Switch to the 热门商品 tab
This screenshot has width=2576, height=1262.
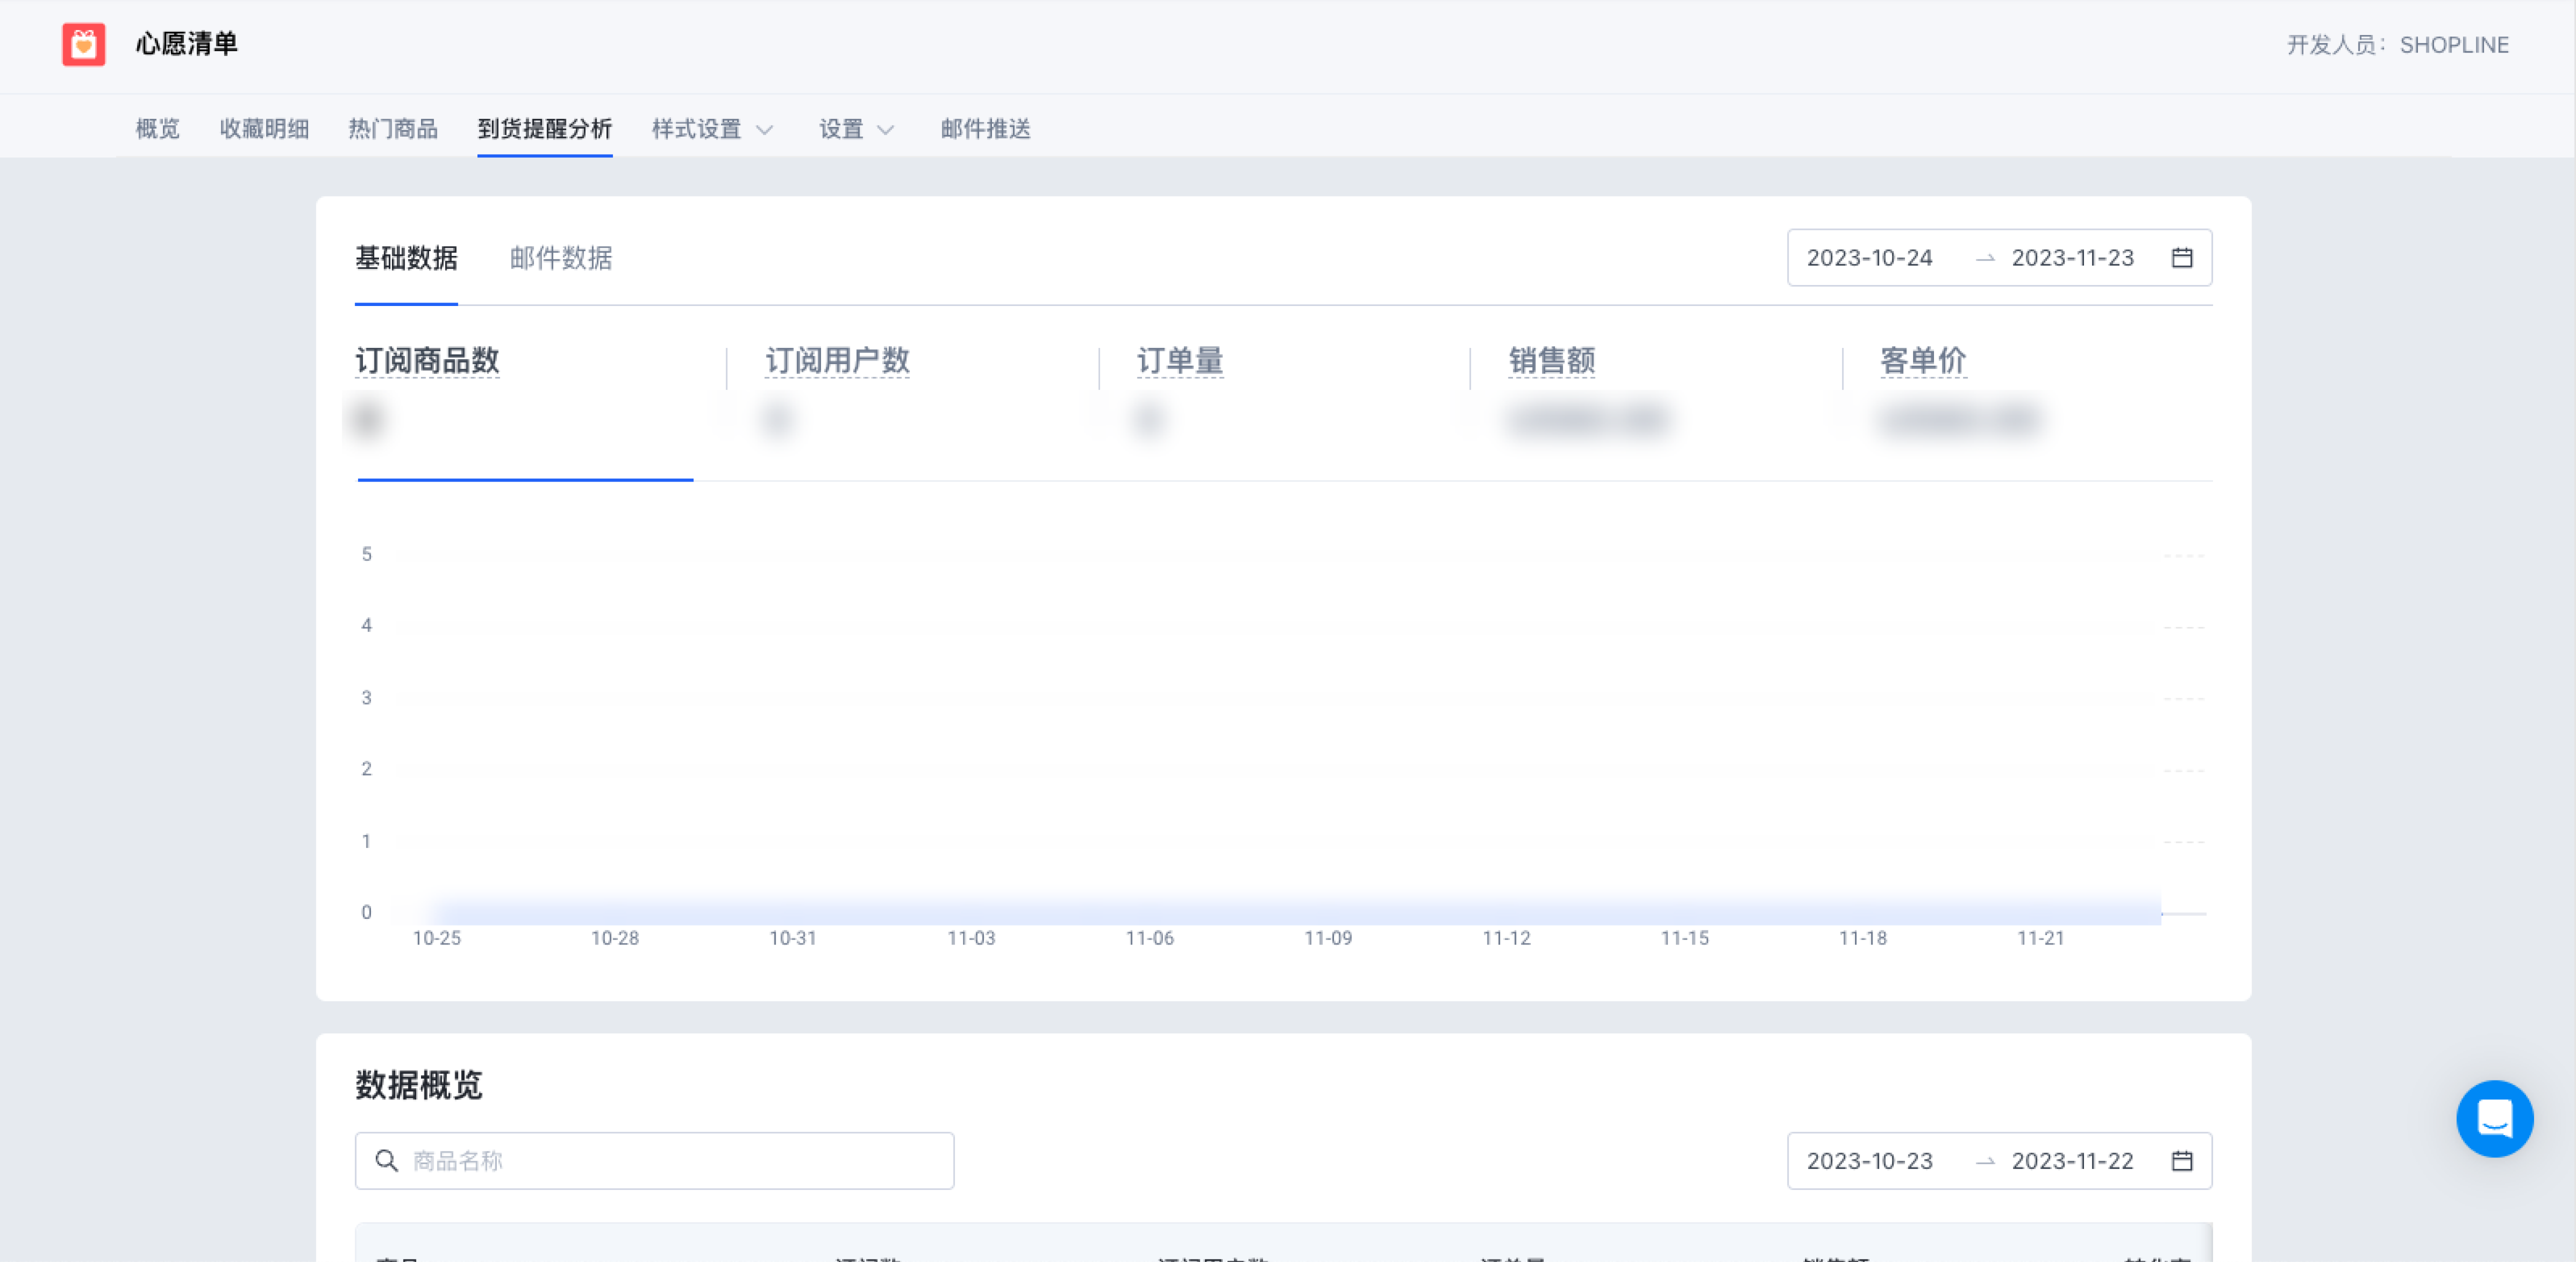tap(393, 129)
